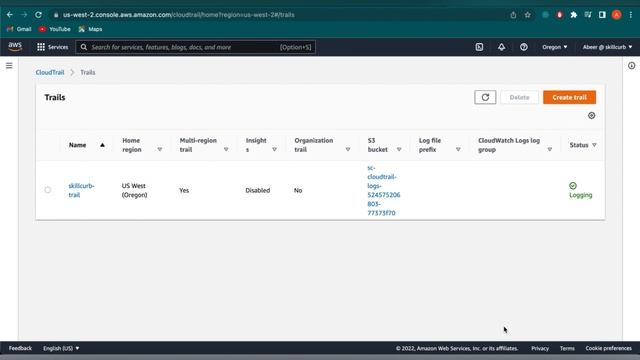The height and width of the screenshot is (360, 640).
Task: Open the English (US) language selector
Action: coord(61,348)
